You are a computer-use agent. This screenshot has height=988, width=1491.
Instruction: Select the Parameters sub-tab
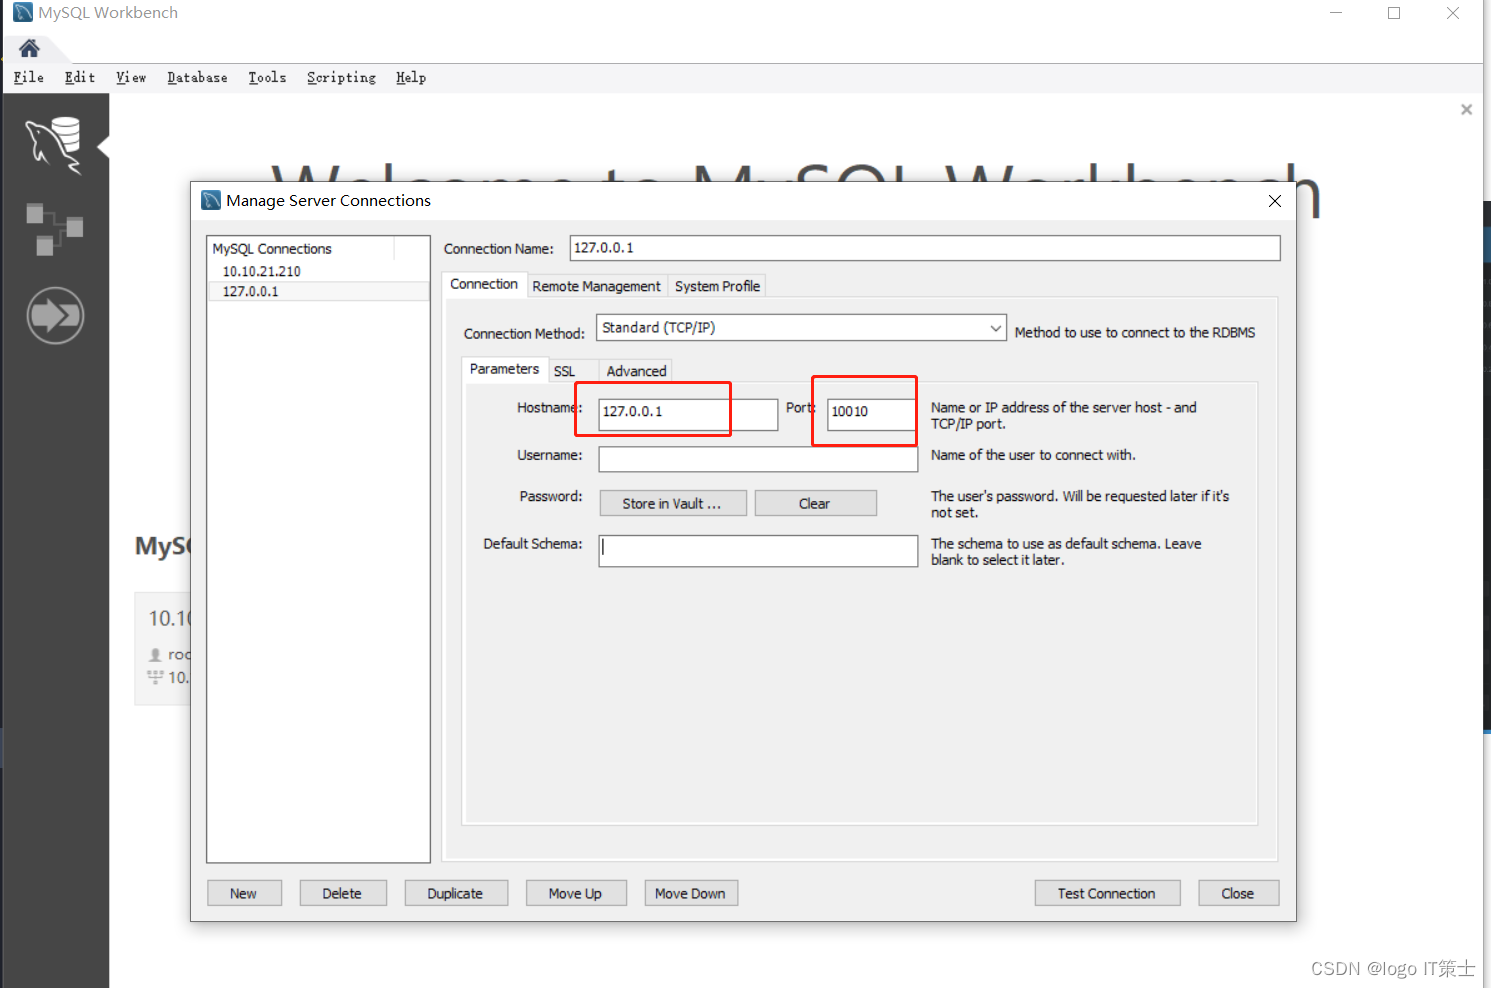[x=504, y=369]
